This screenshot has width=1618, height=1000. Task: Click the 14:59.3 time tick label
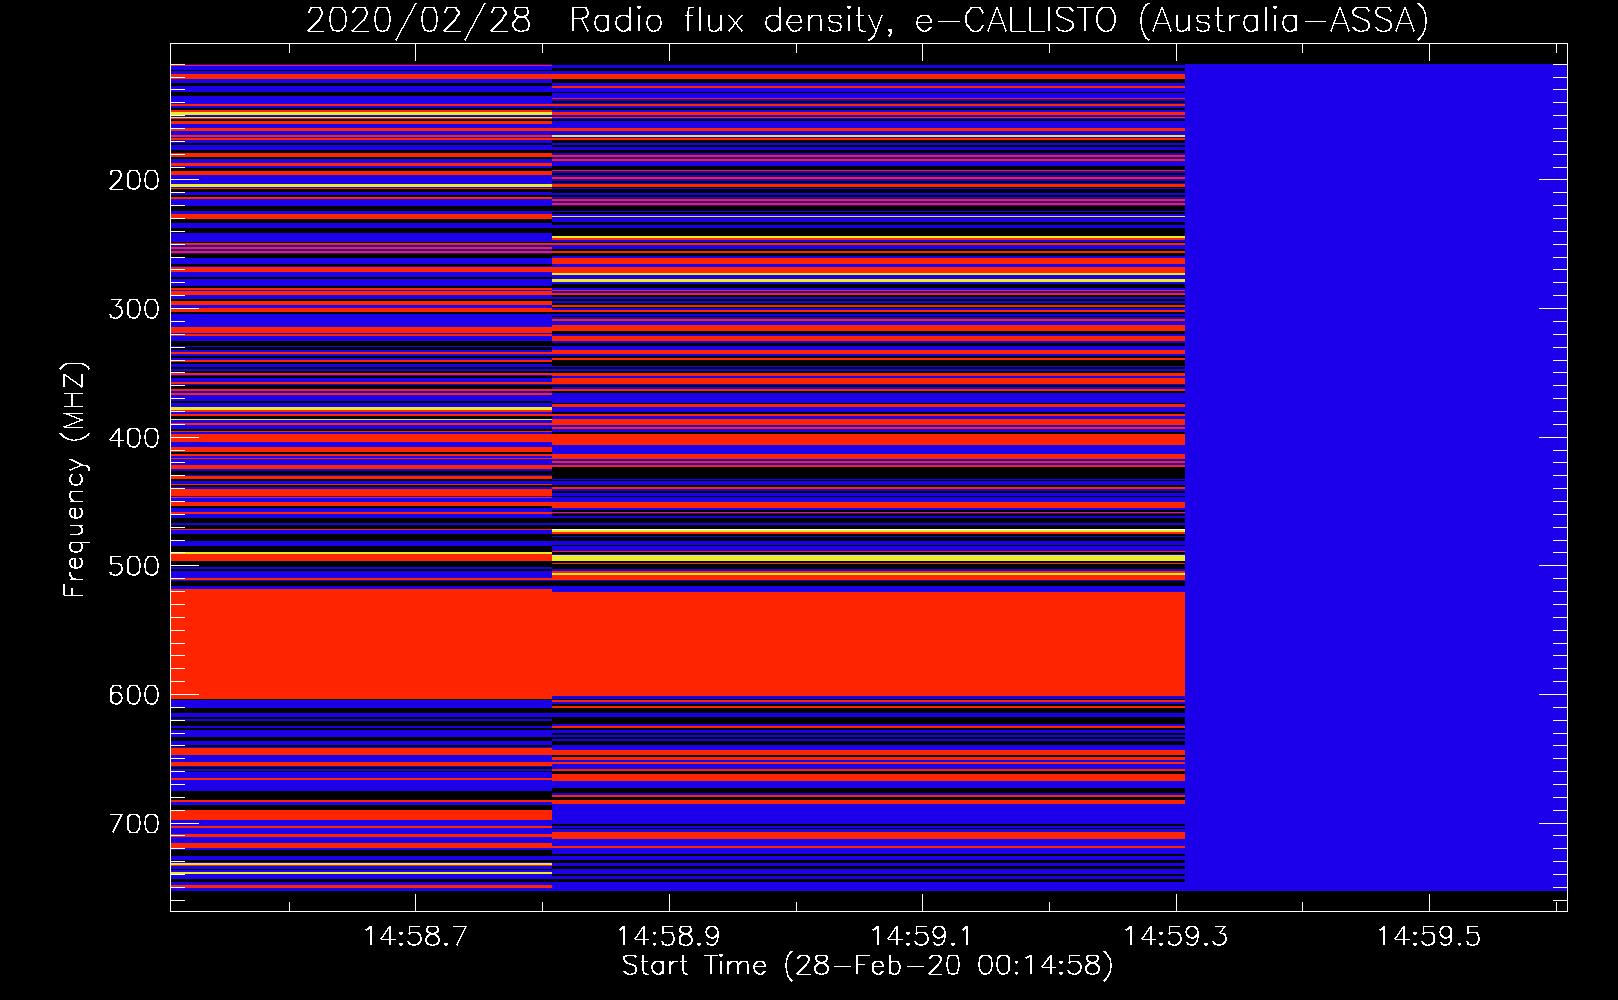tap(1175, 936)
